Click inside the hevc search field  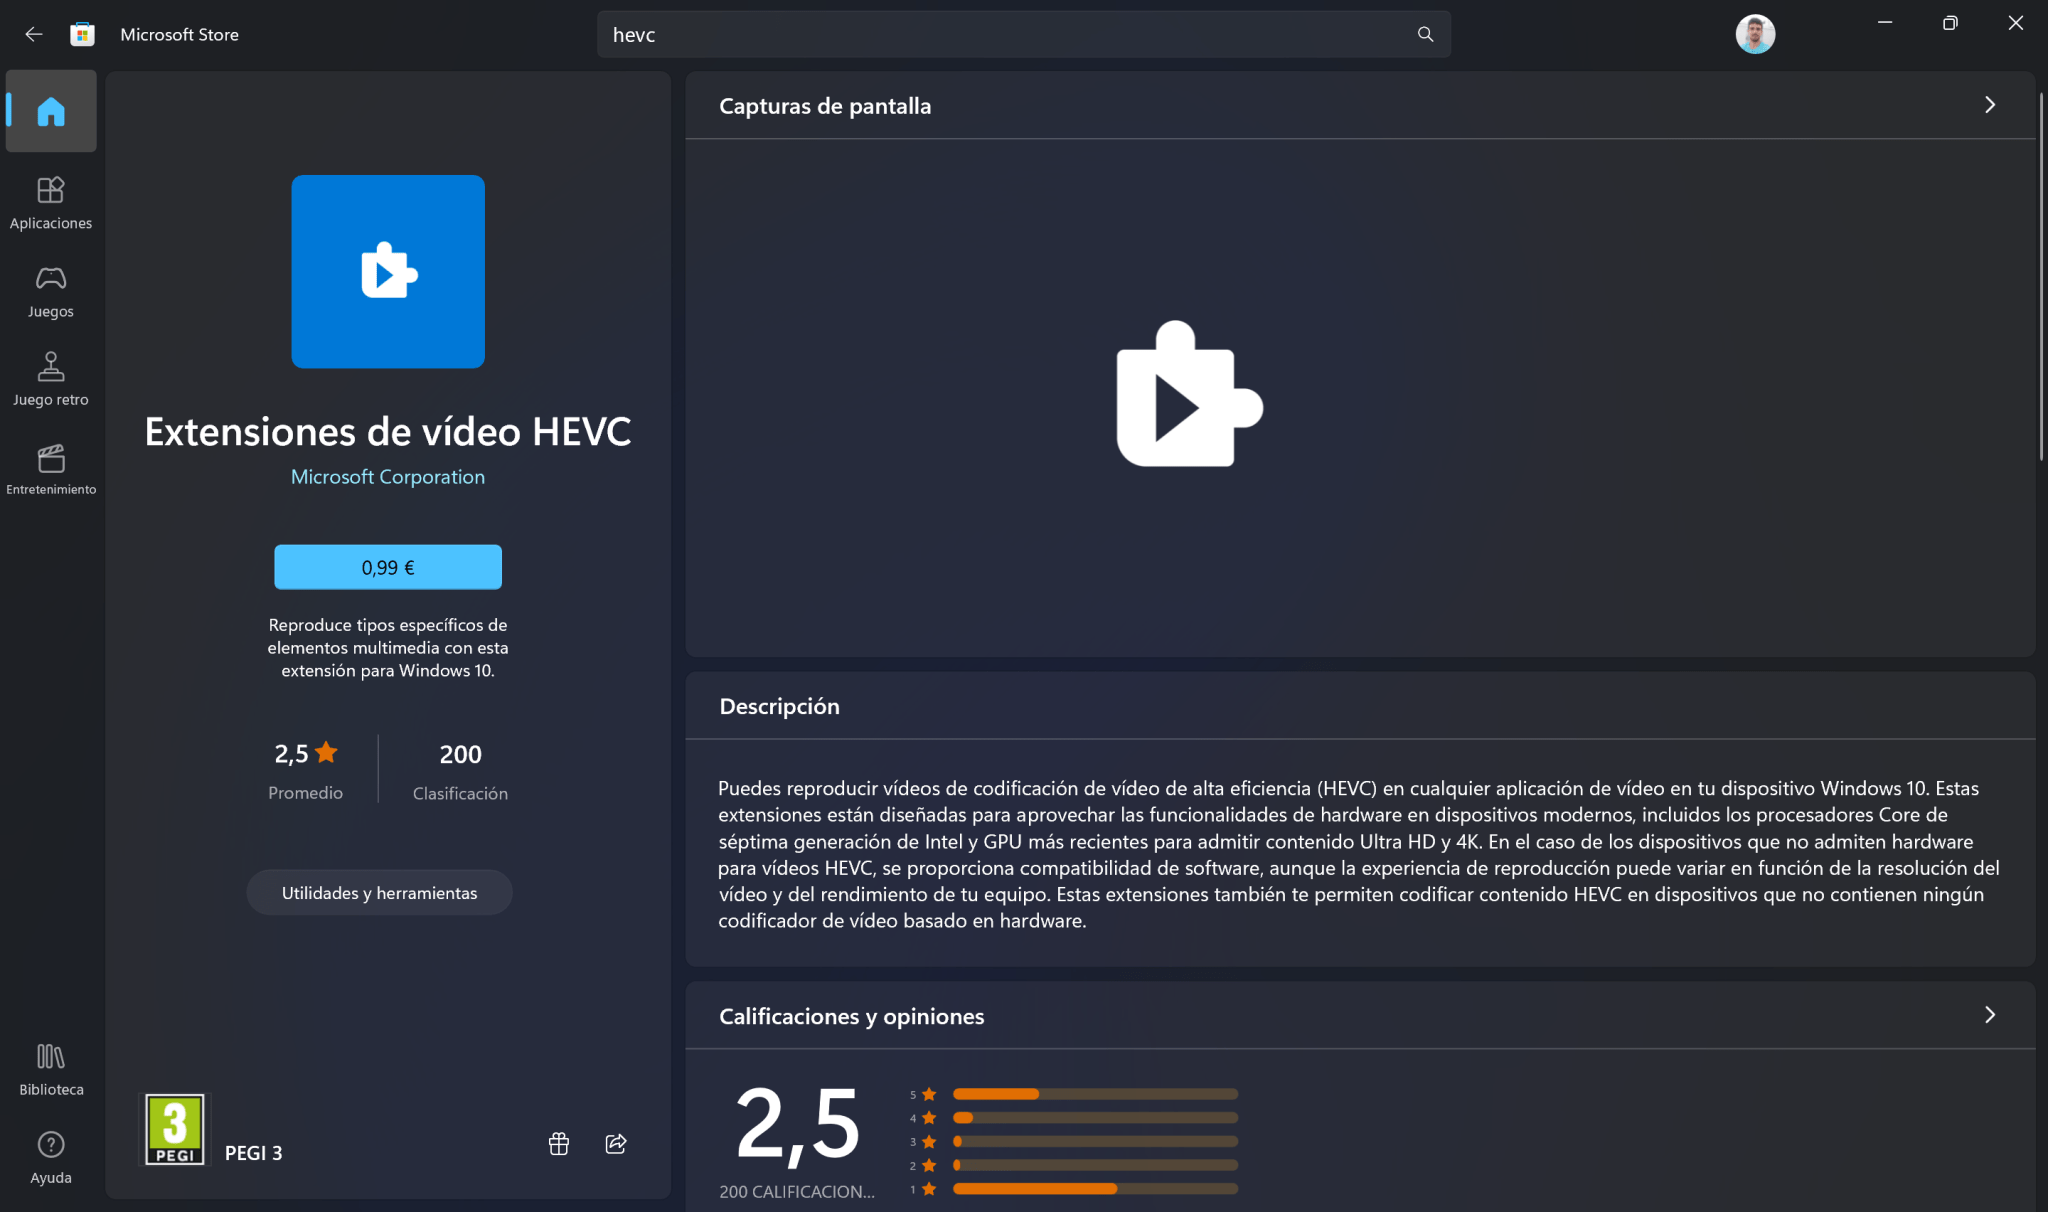1000,34
